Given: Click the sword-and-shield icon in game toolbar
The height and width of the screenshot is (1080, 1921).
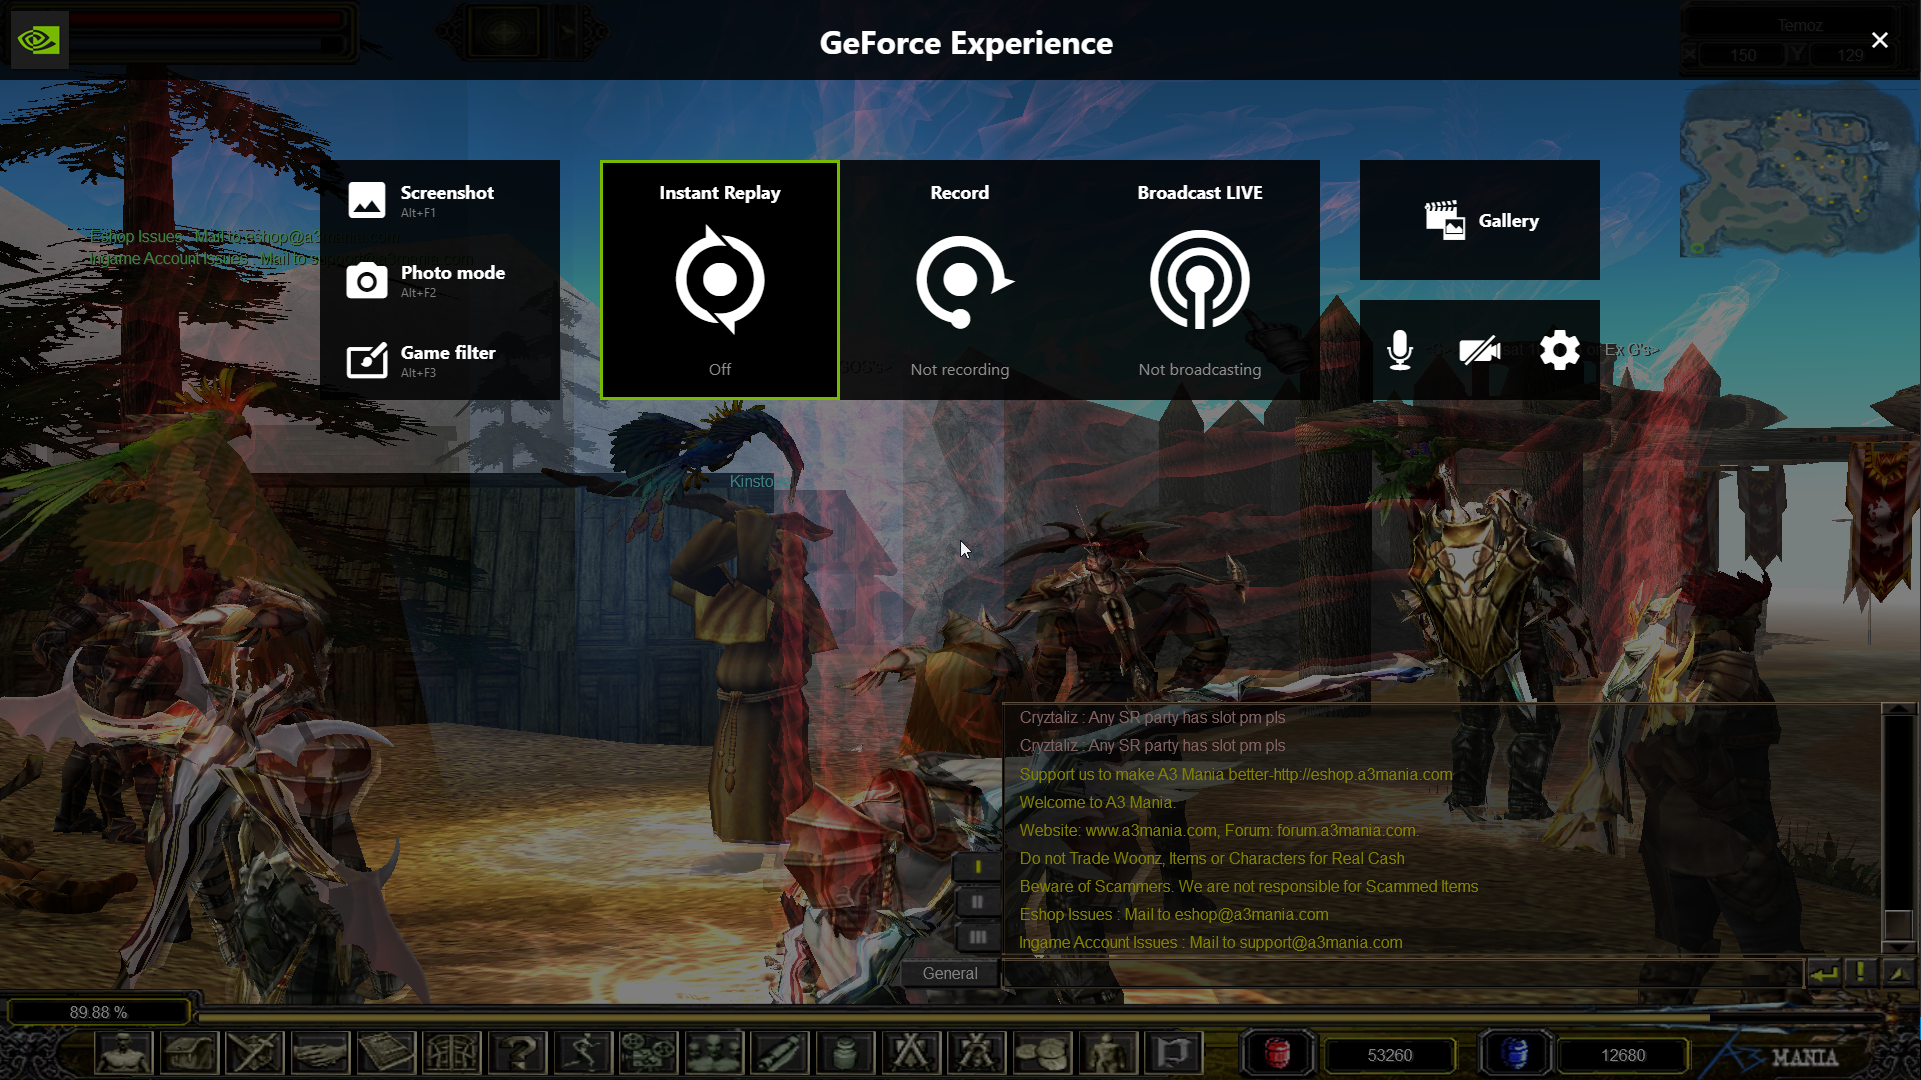Looking at the screenshot, I should [254, 1053].
